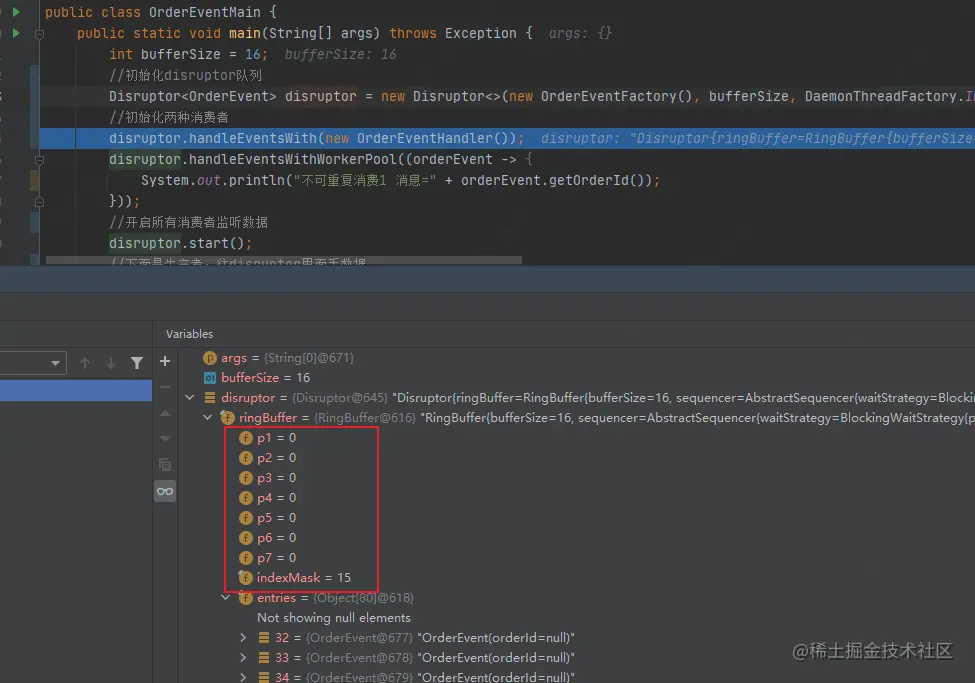
Task: Select the p5 = 0 field
Action: (277, 518)
